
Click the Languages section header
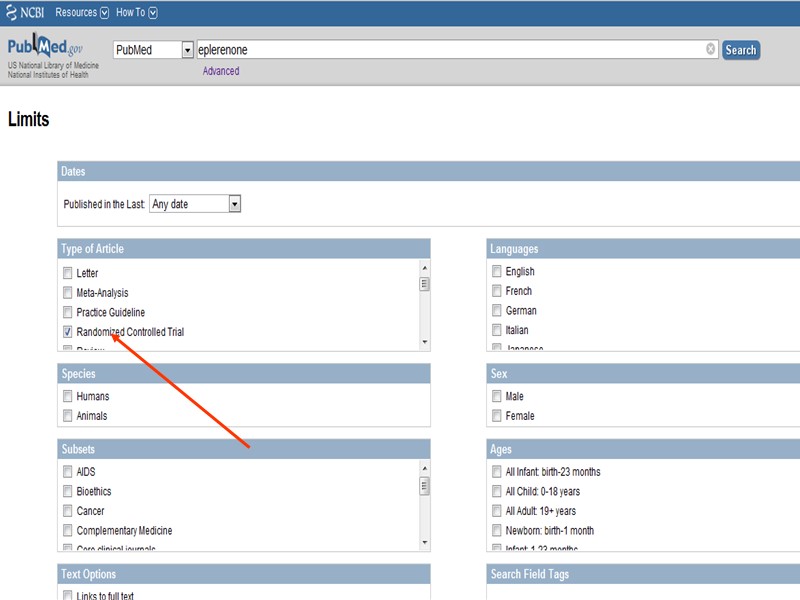[643, 248]
